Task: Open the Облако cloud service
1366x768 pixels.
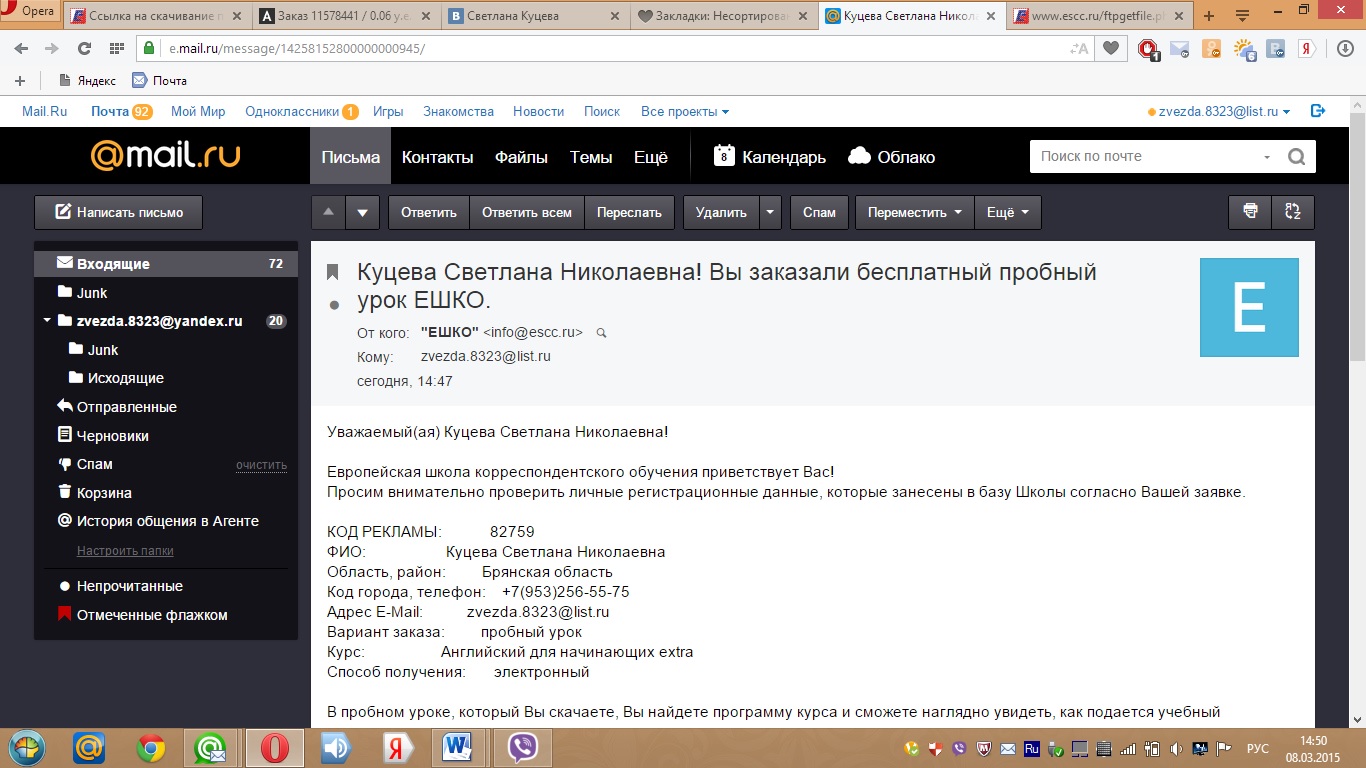Action: (891, 157)
